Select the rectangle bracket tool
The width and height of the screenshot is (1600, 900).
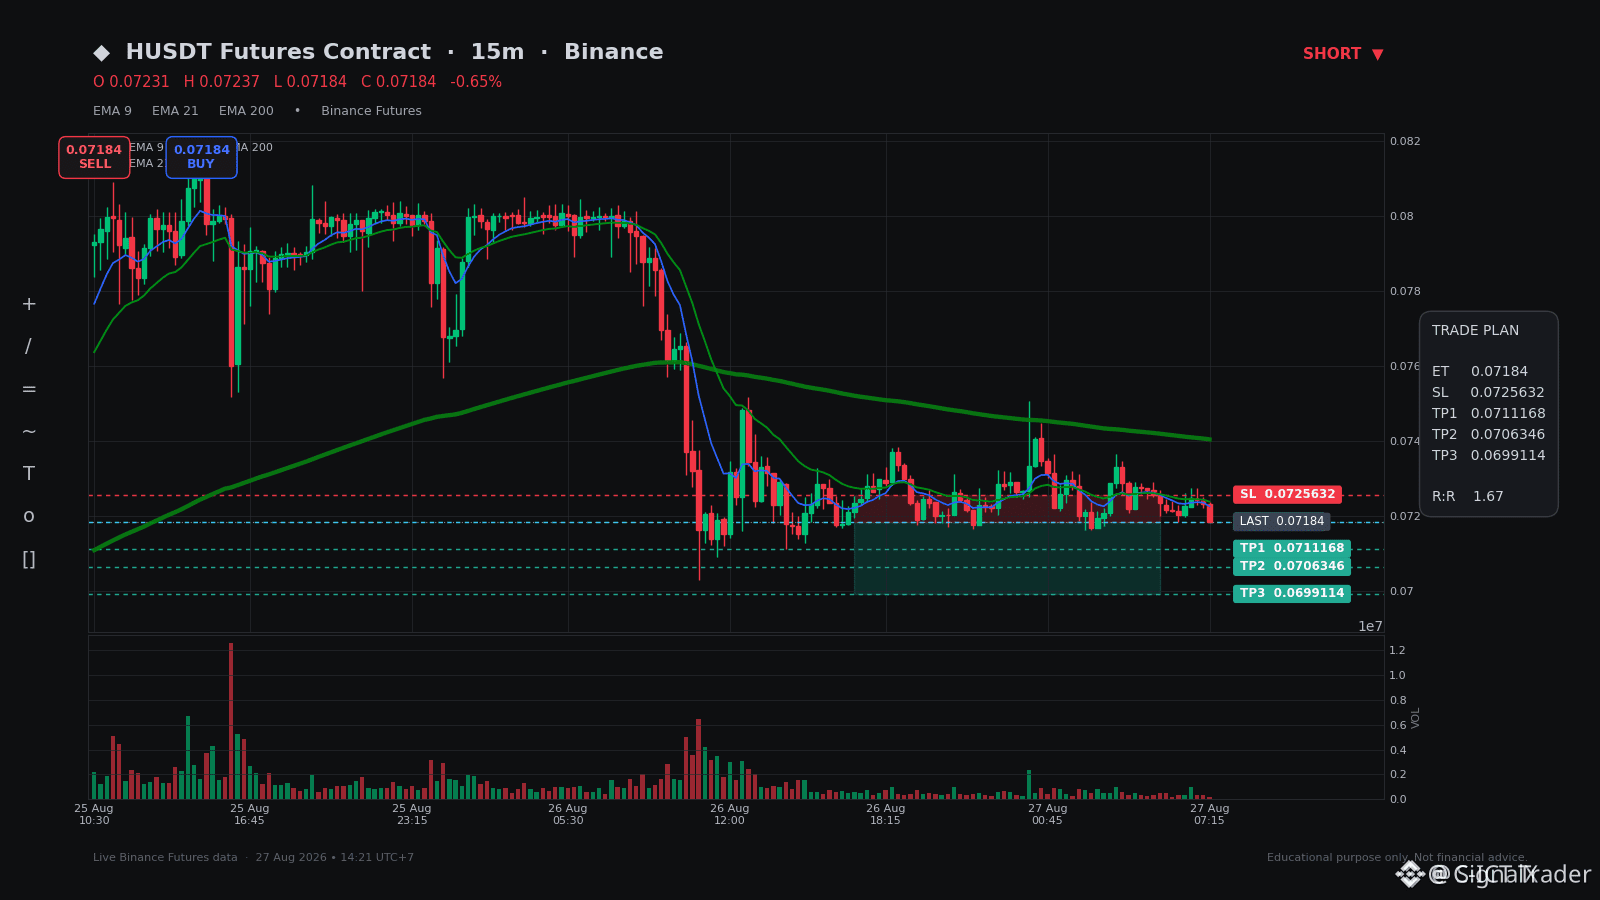pos(29,559)
